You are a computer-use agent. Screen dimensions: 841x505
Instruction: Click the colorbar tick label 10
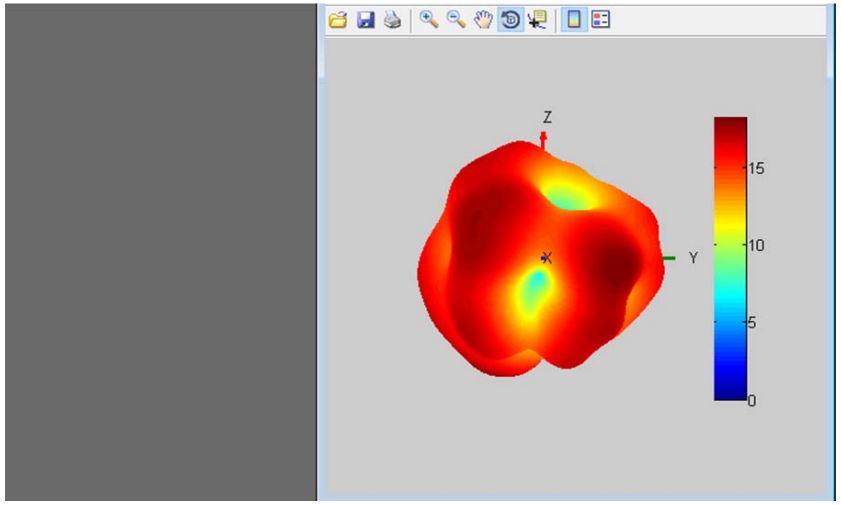coord(756,246)
